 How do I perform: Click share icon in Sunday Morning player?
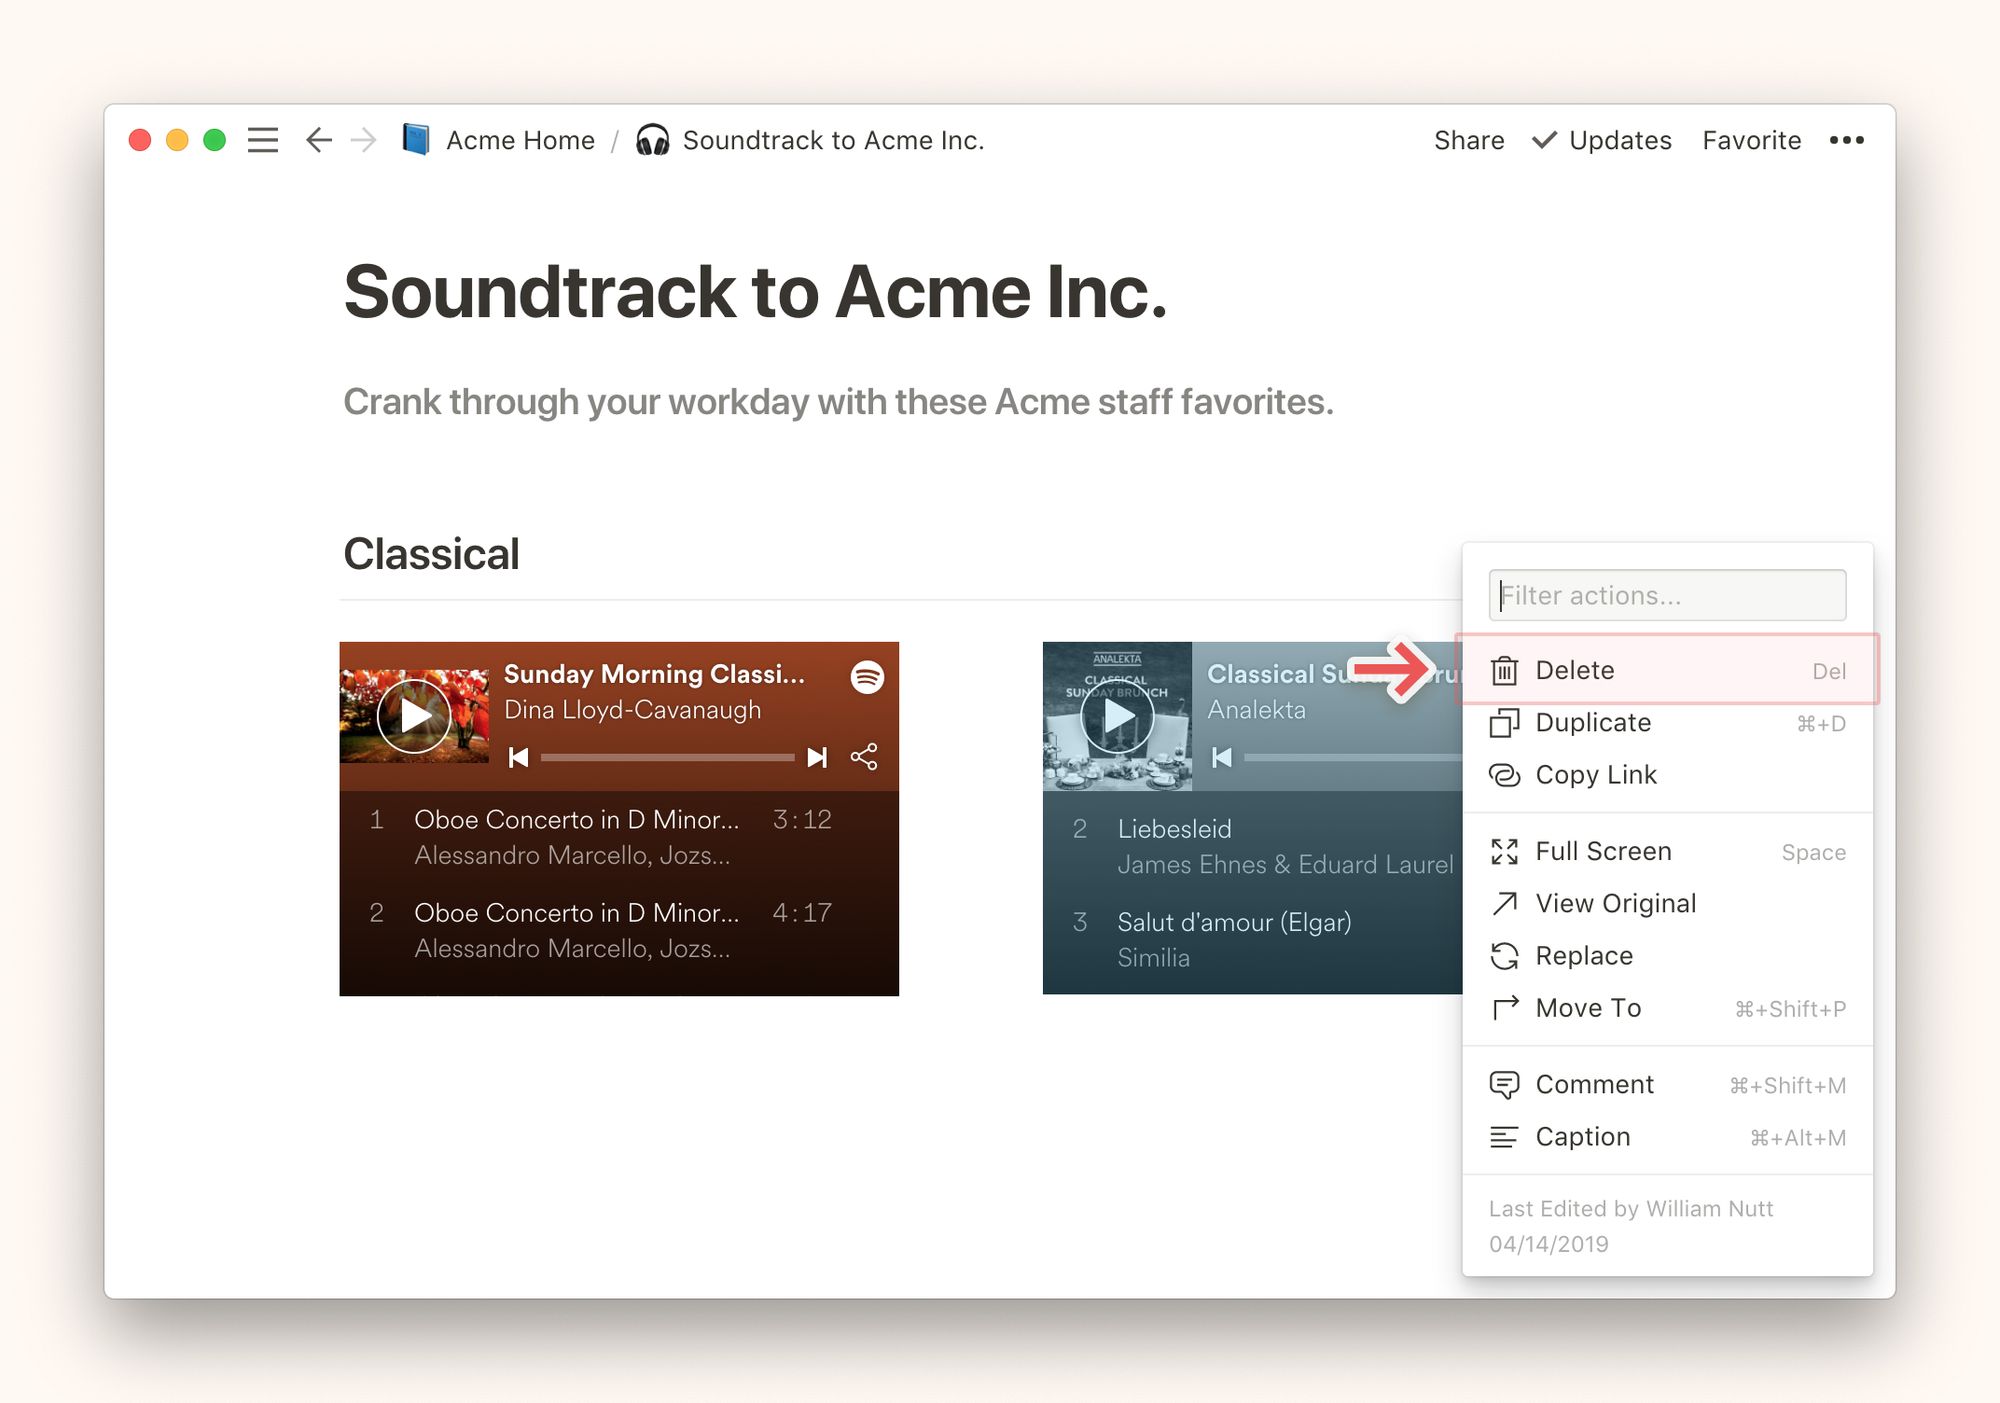tap(864, 757)
